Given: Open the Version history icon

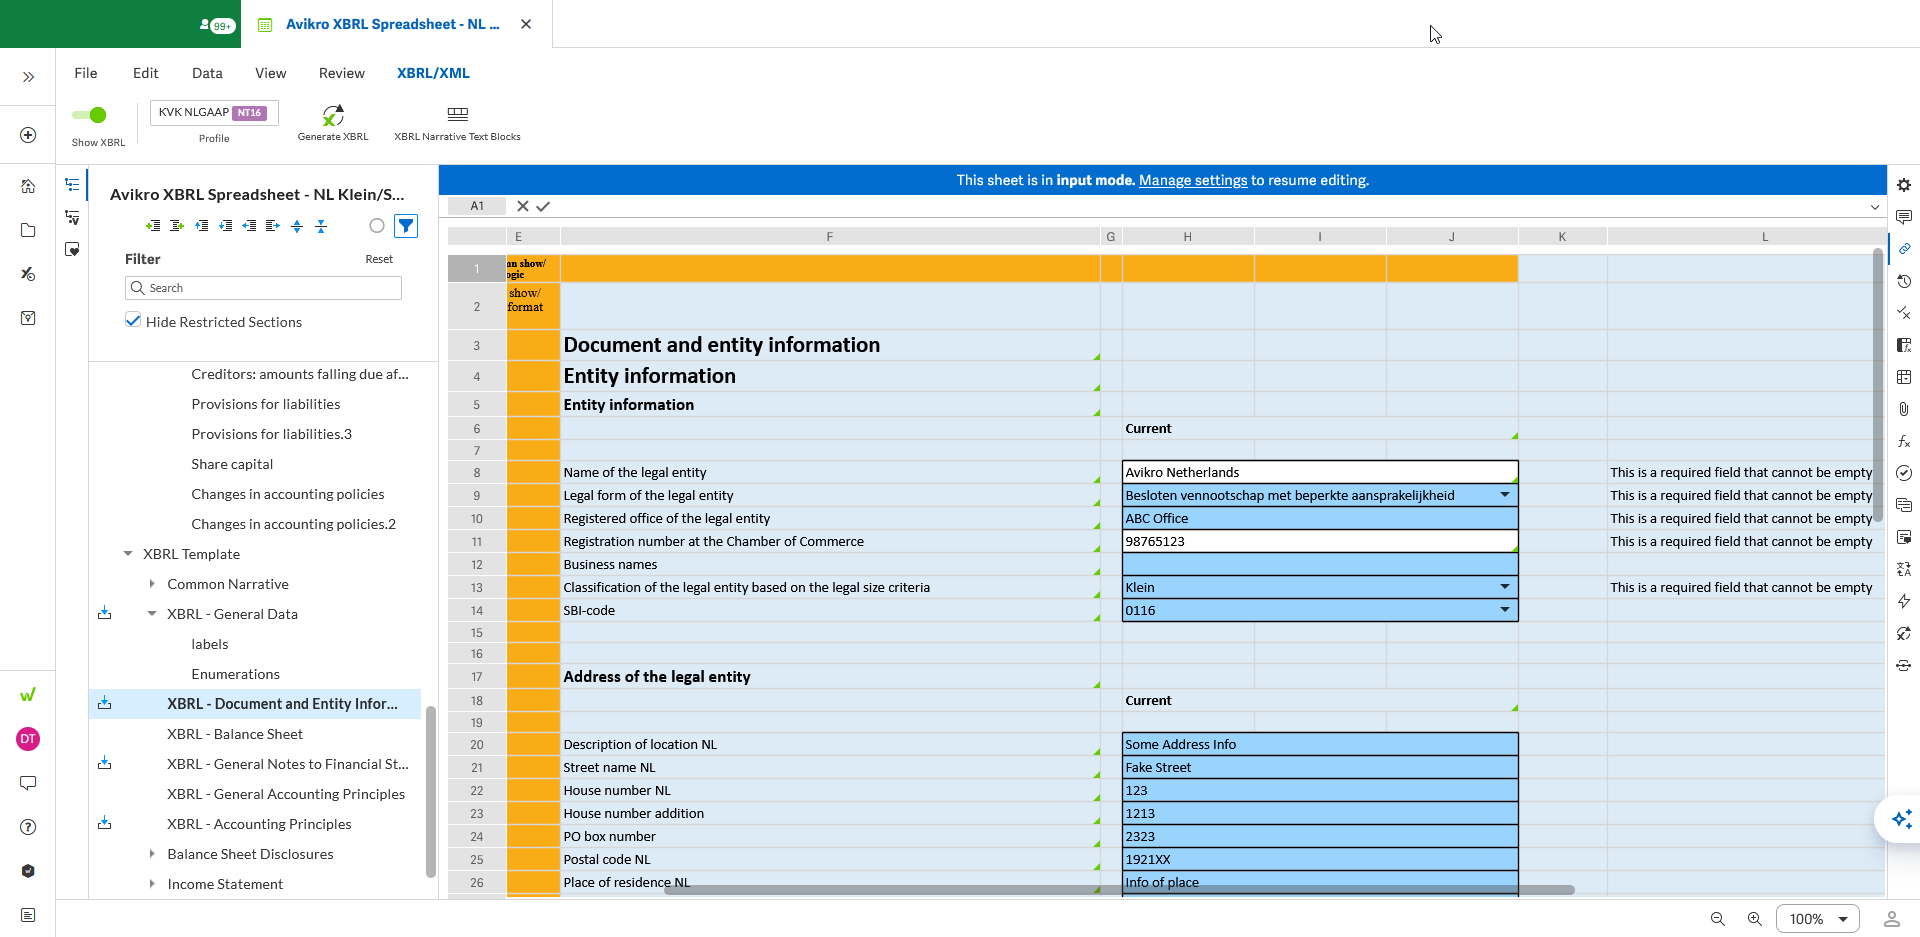Looking at the screenshot, I should [1904, 281].
